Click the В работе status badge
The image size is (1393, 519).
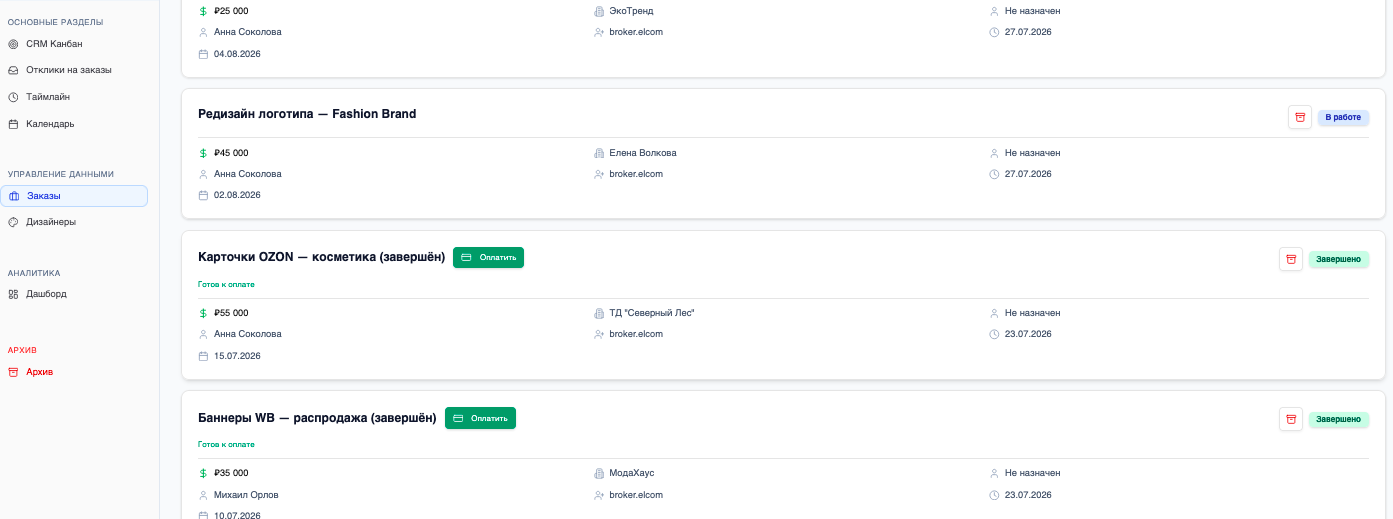1343,117
